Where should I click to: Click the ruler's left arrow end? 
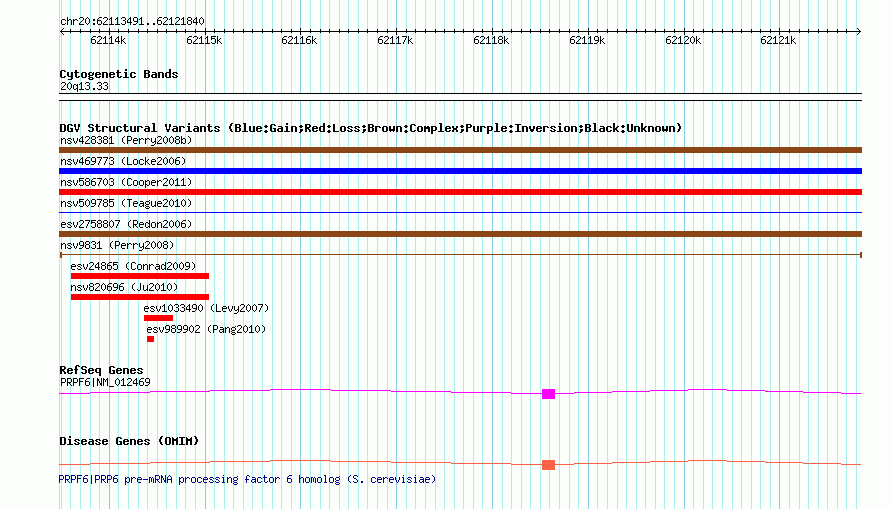62,31
